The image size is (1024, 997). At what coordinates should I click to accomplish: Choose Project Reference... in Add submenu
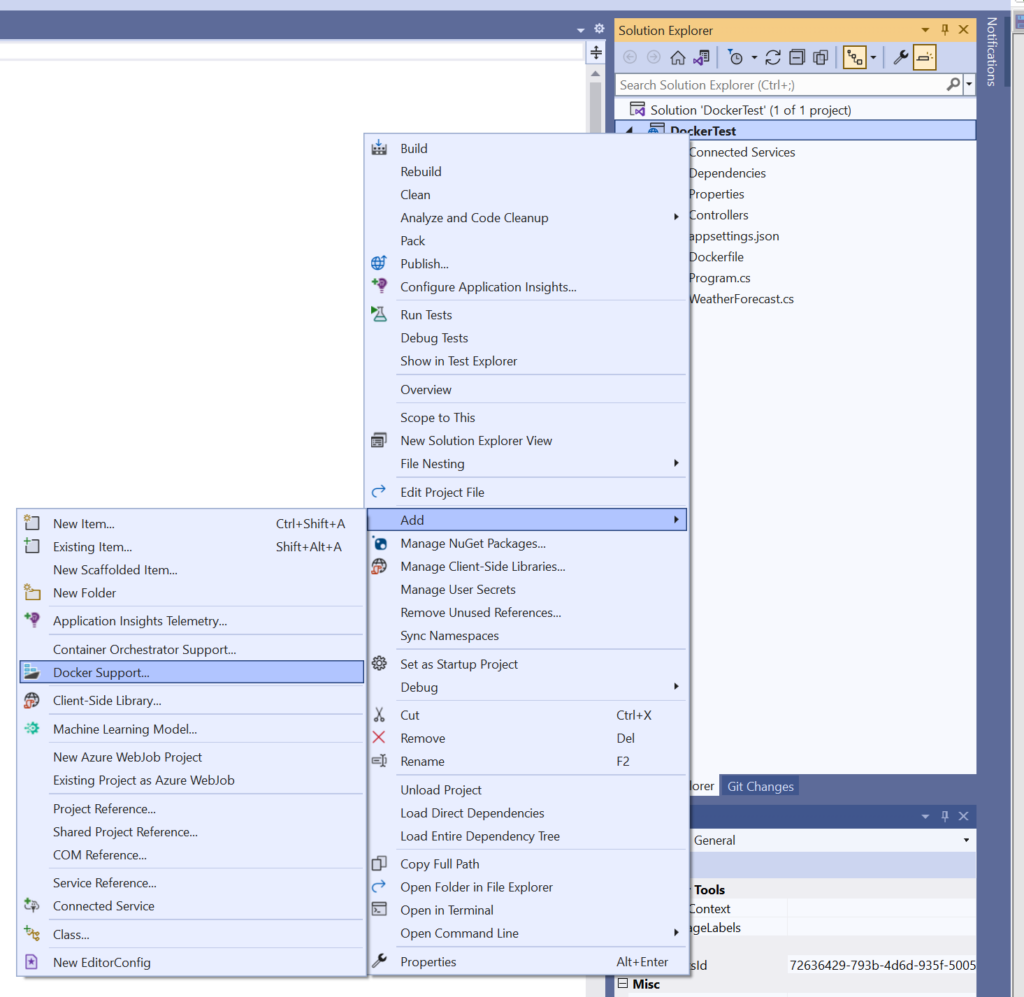click(104, 808)
